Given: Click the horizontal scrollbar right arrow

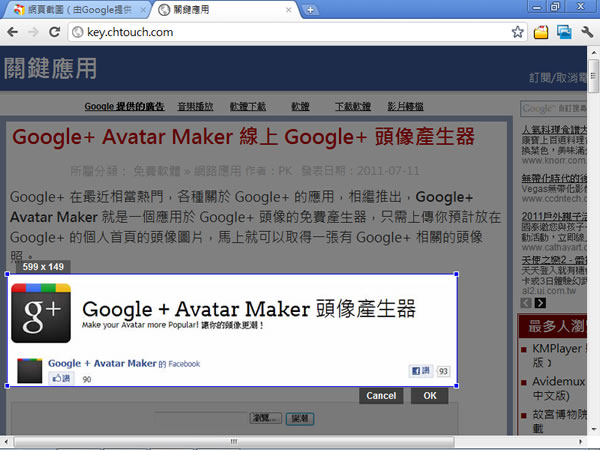Looking at the screenshot, I should (x=581, y=442).
